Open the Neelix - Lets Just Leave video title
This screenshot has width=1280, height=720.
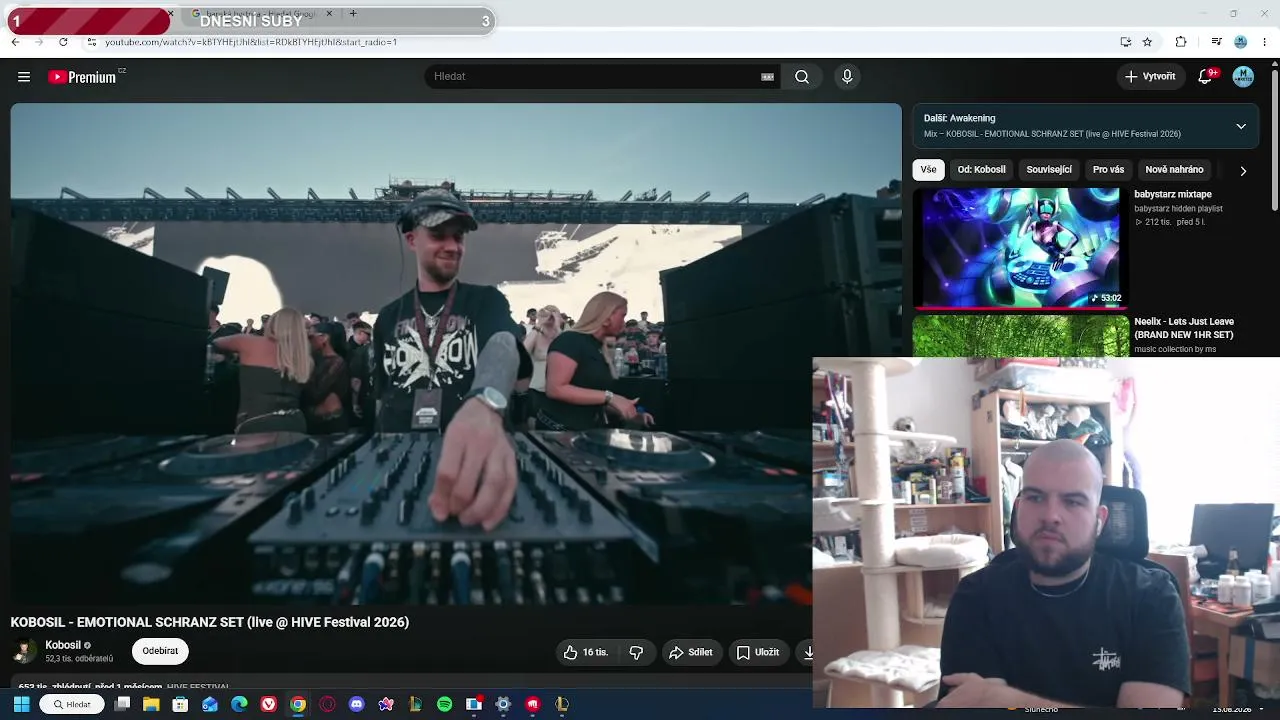tap(1184, 328)
